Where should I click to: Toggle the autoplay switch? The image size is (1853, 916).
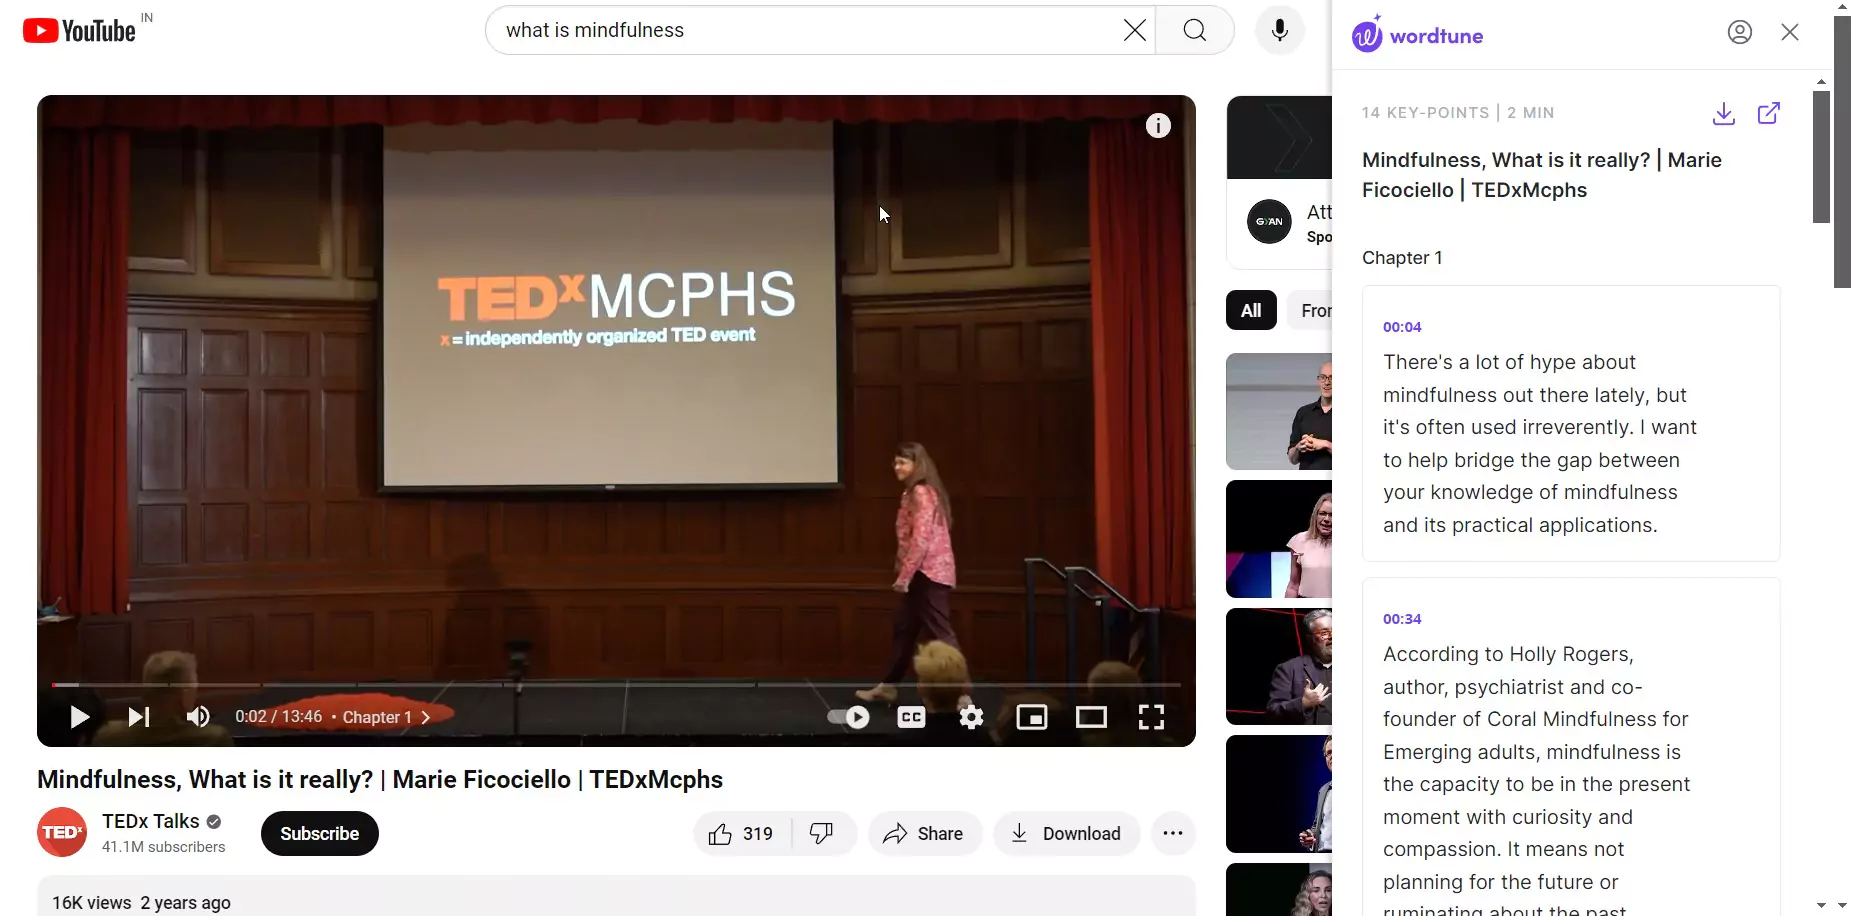click(x=849, y=717)
